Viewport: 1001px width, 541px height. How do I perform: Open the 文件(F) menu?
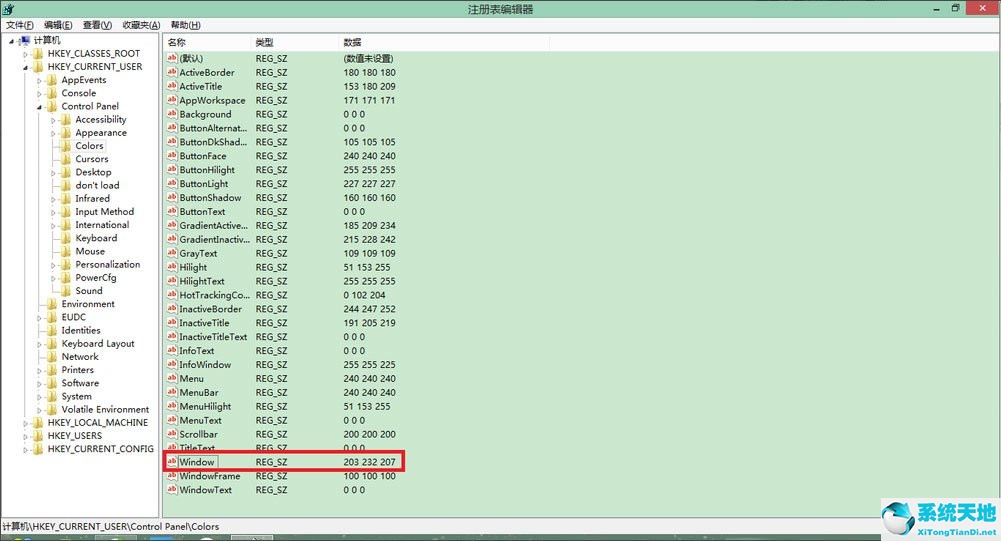(19, 25)
